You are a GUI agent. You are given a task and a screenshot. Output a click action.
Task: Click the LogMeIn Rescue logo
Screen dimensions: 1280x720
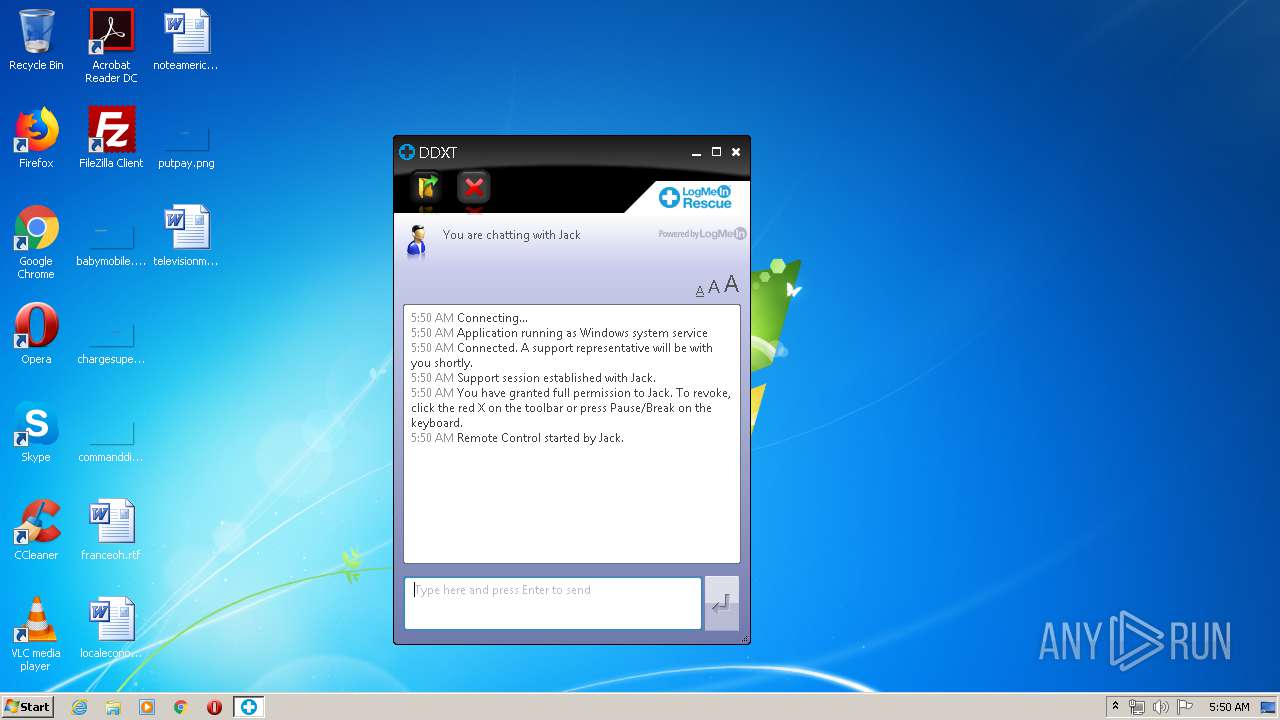(695, 197)
